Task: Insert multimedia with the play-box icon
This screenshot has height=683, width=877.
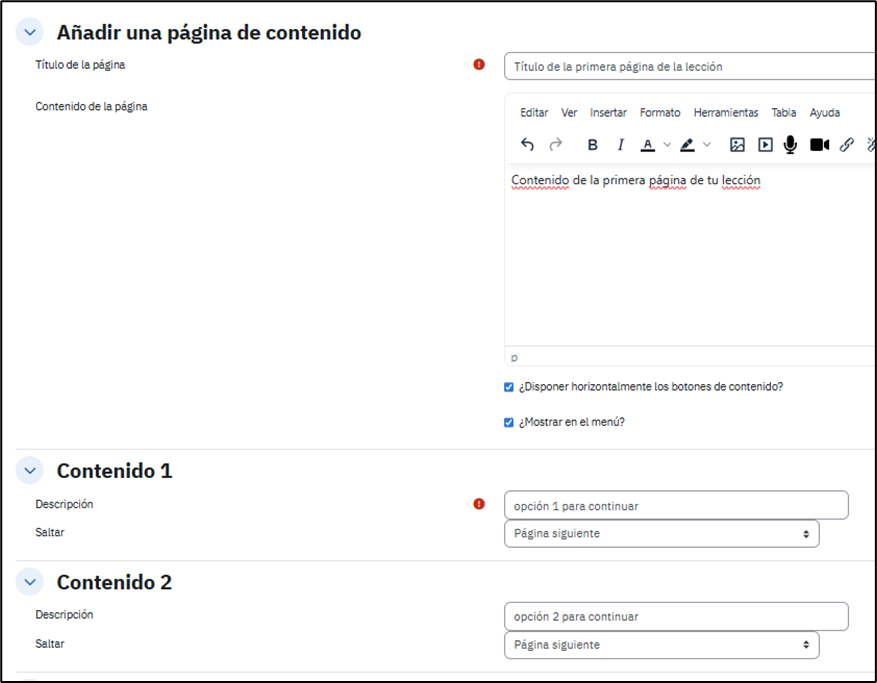Action: coord(765,145)
